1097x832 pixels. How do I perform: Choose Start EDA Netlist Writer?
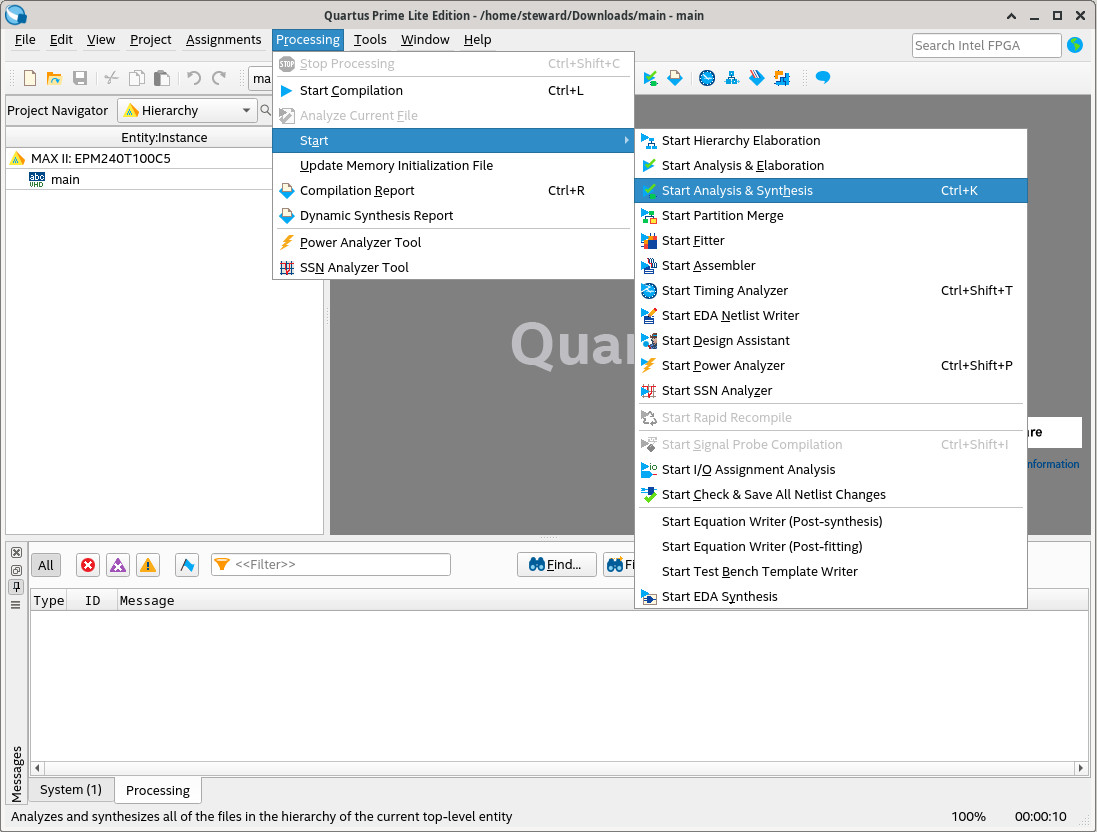pos(830,316)
